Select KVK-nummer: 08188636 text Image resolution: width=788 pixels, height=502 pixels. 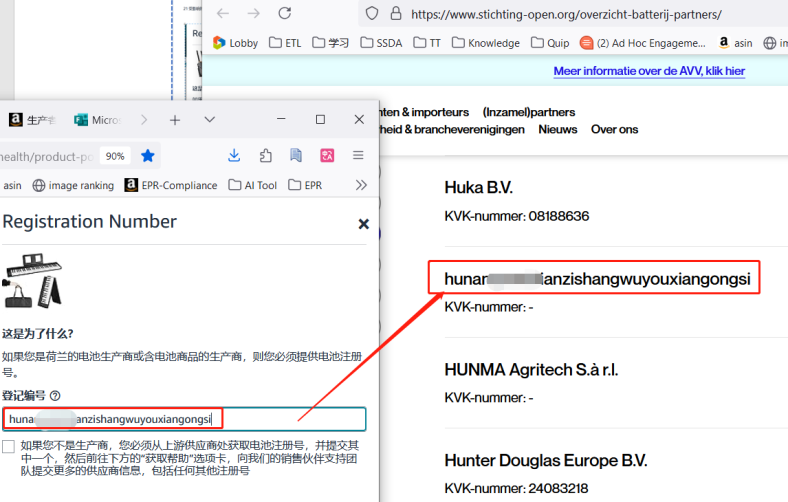[517, 216]
